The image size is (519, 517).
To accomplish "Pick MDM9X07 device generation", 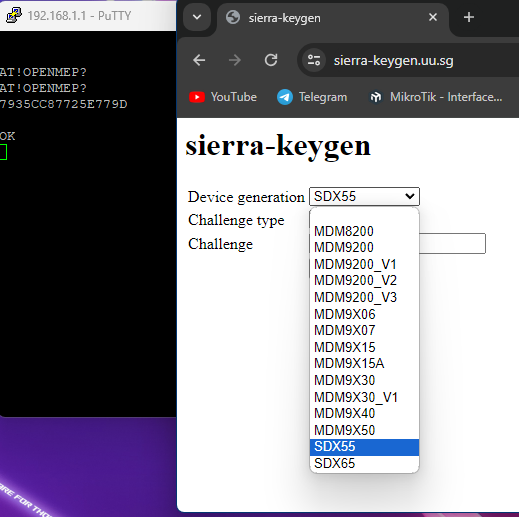I will point(364,330).
